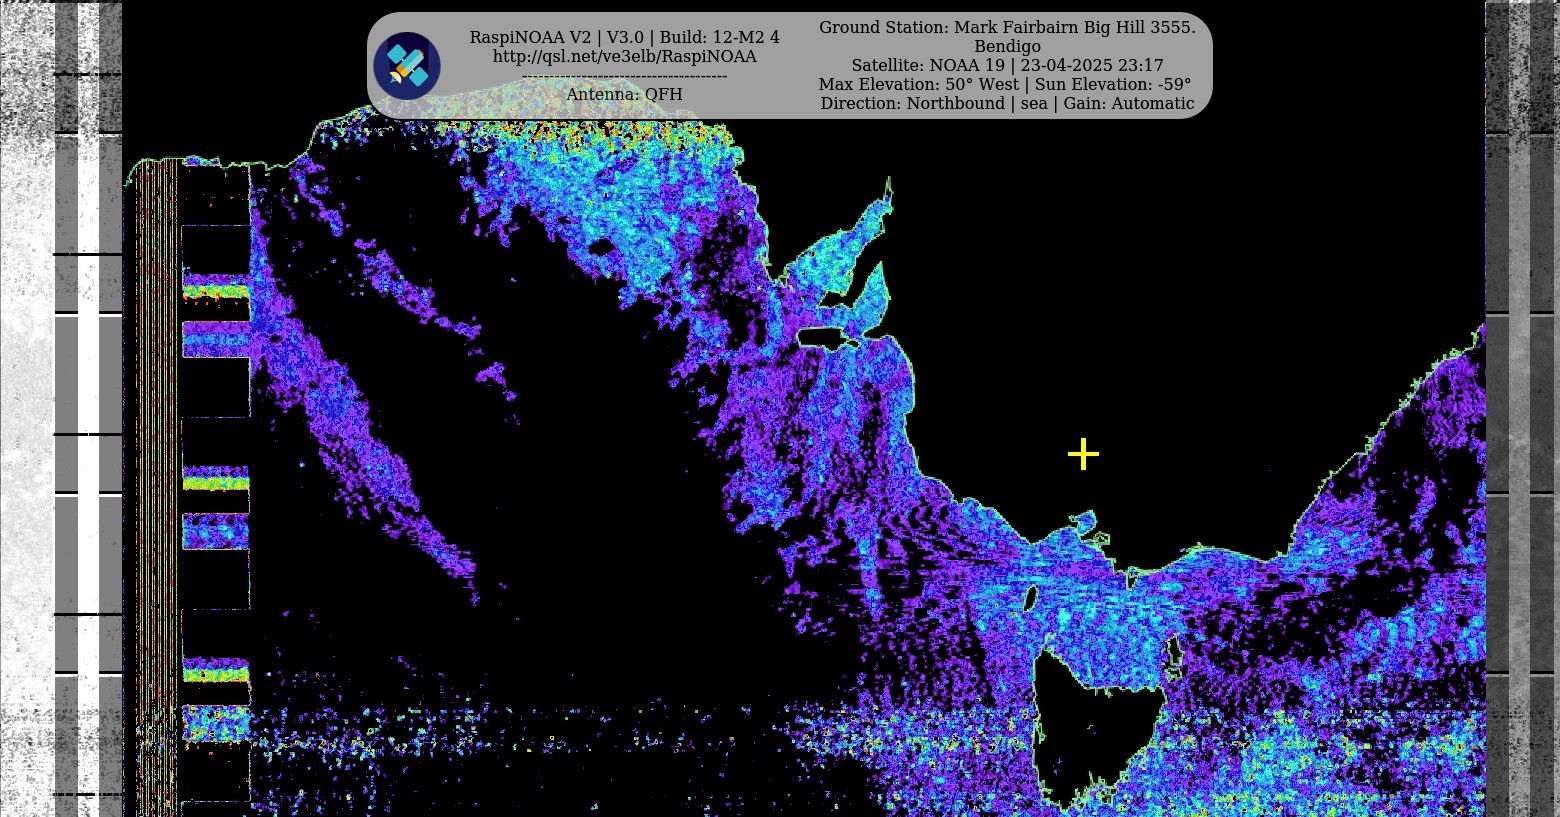Image resolution: width=1560 pixels, height=817 pixels.
Task: Click 'Ground Station: Mark Fairbairn Big Hill 3555.' text
Action: coord(1007,28)
